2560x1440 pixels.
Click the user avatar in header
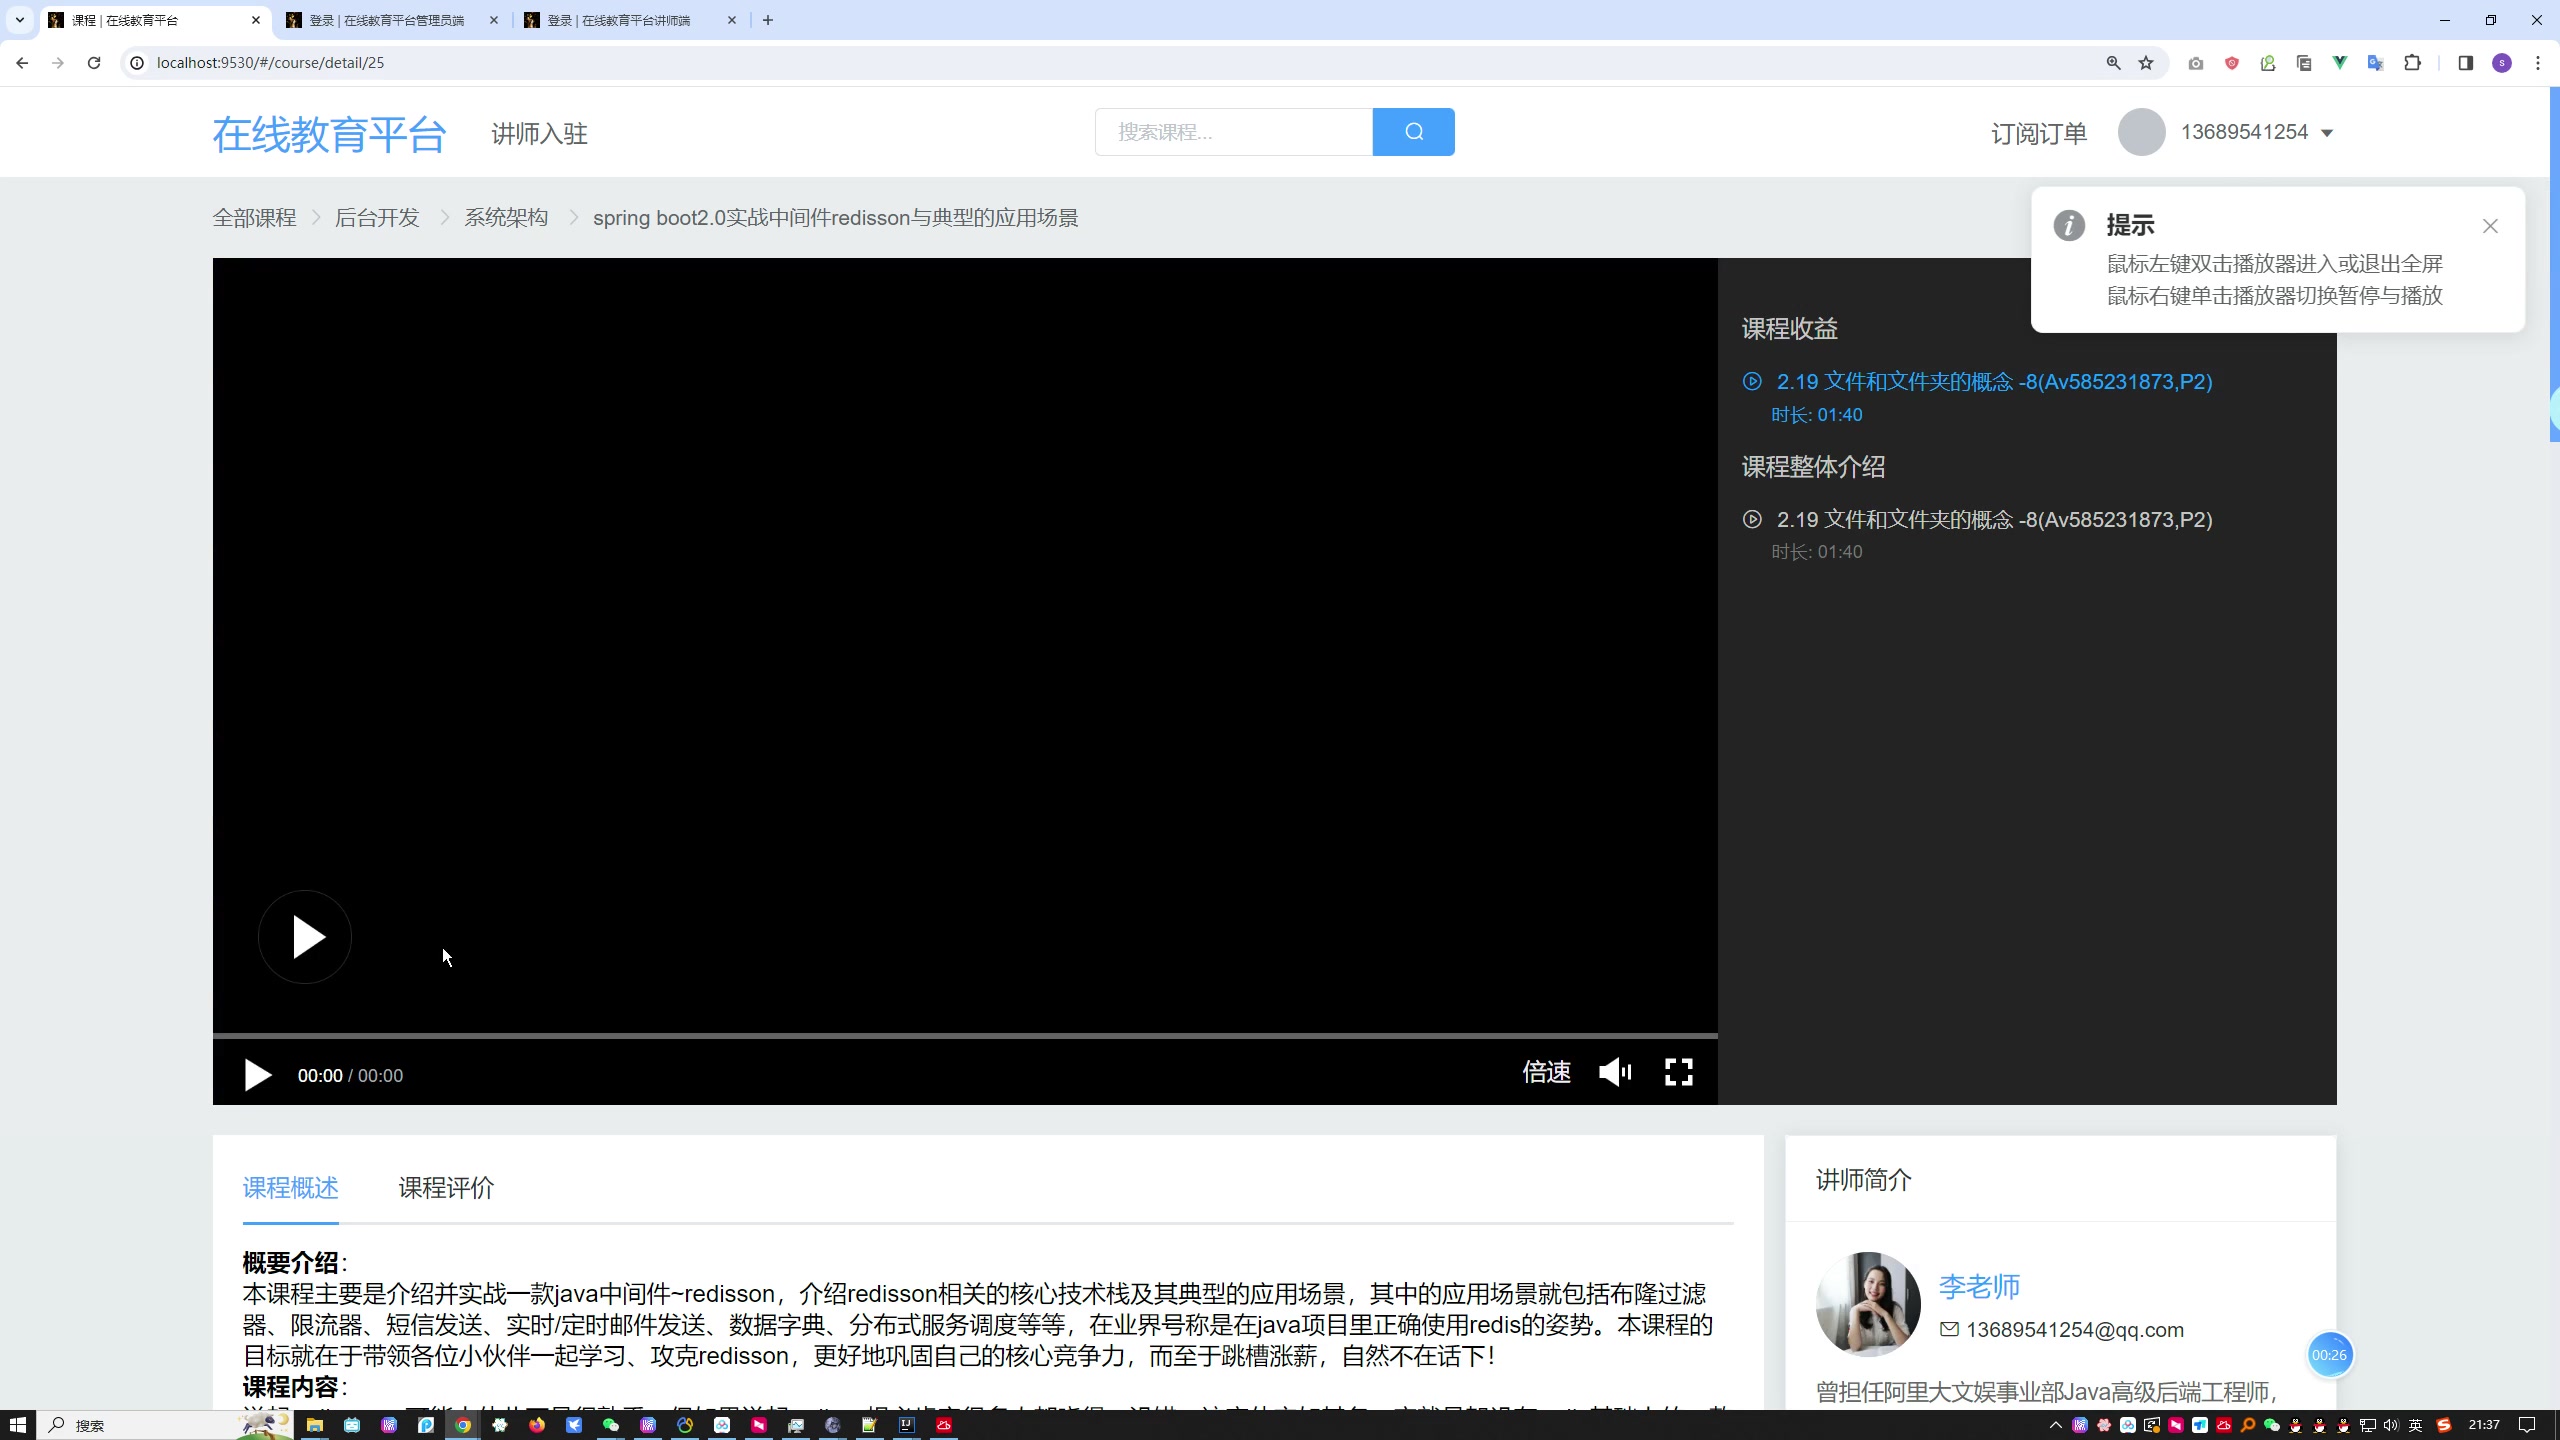pos(2142,132)
